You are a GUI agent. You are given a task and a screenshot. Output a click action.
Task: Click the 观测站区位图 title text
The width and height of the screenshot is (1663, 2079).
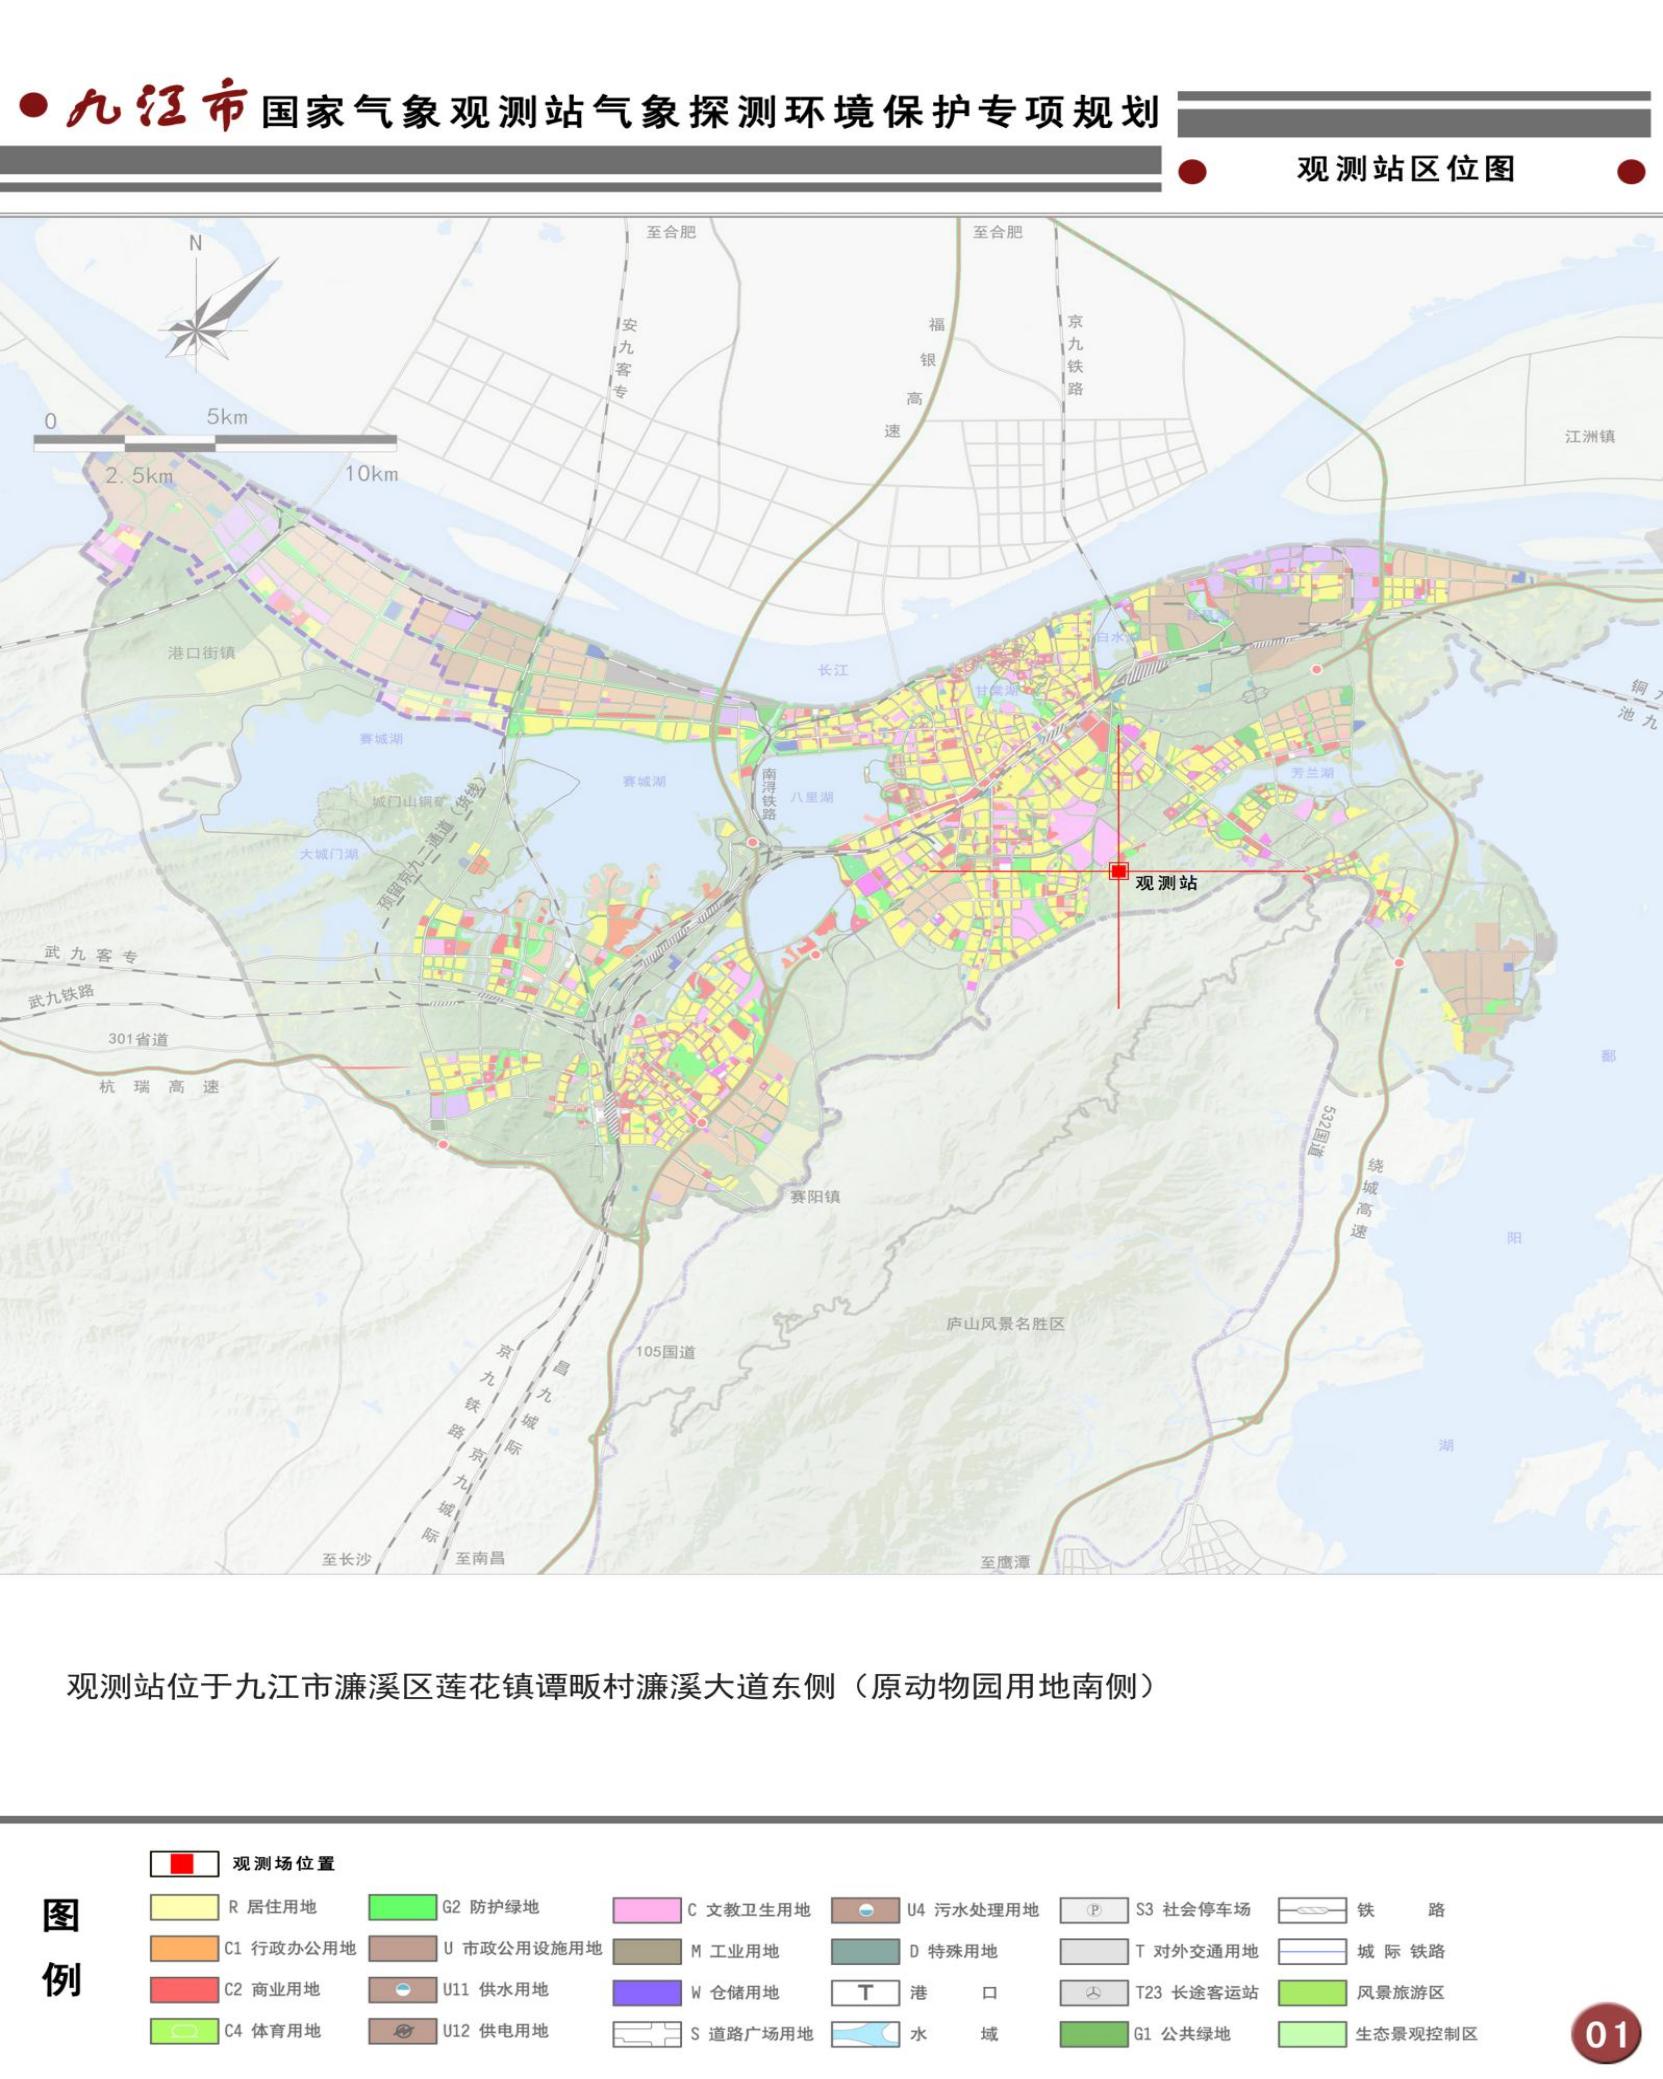point(1406,169)
